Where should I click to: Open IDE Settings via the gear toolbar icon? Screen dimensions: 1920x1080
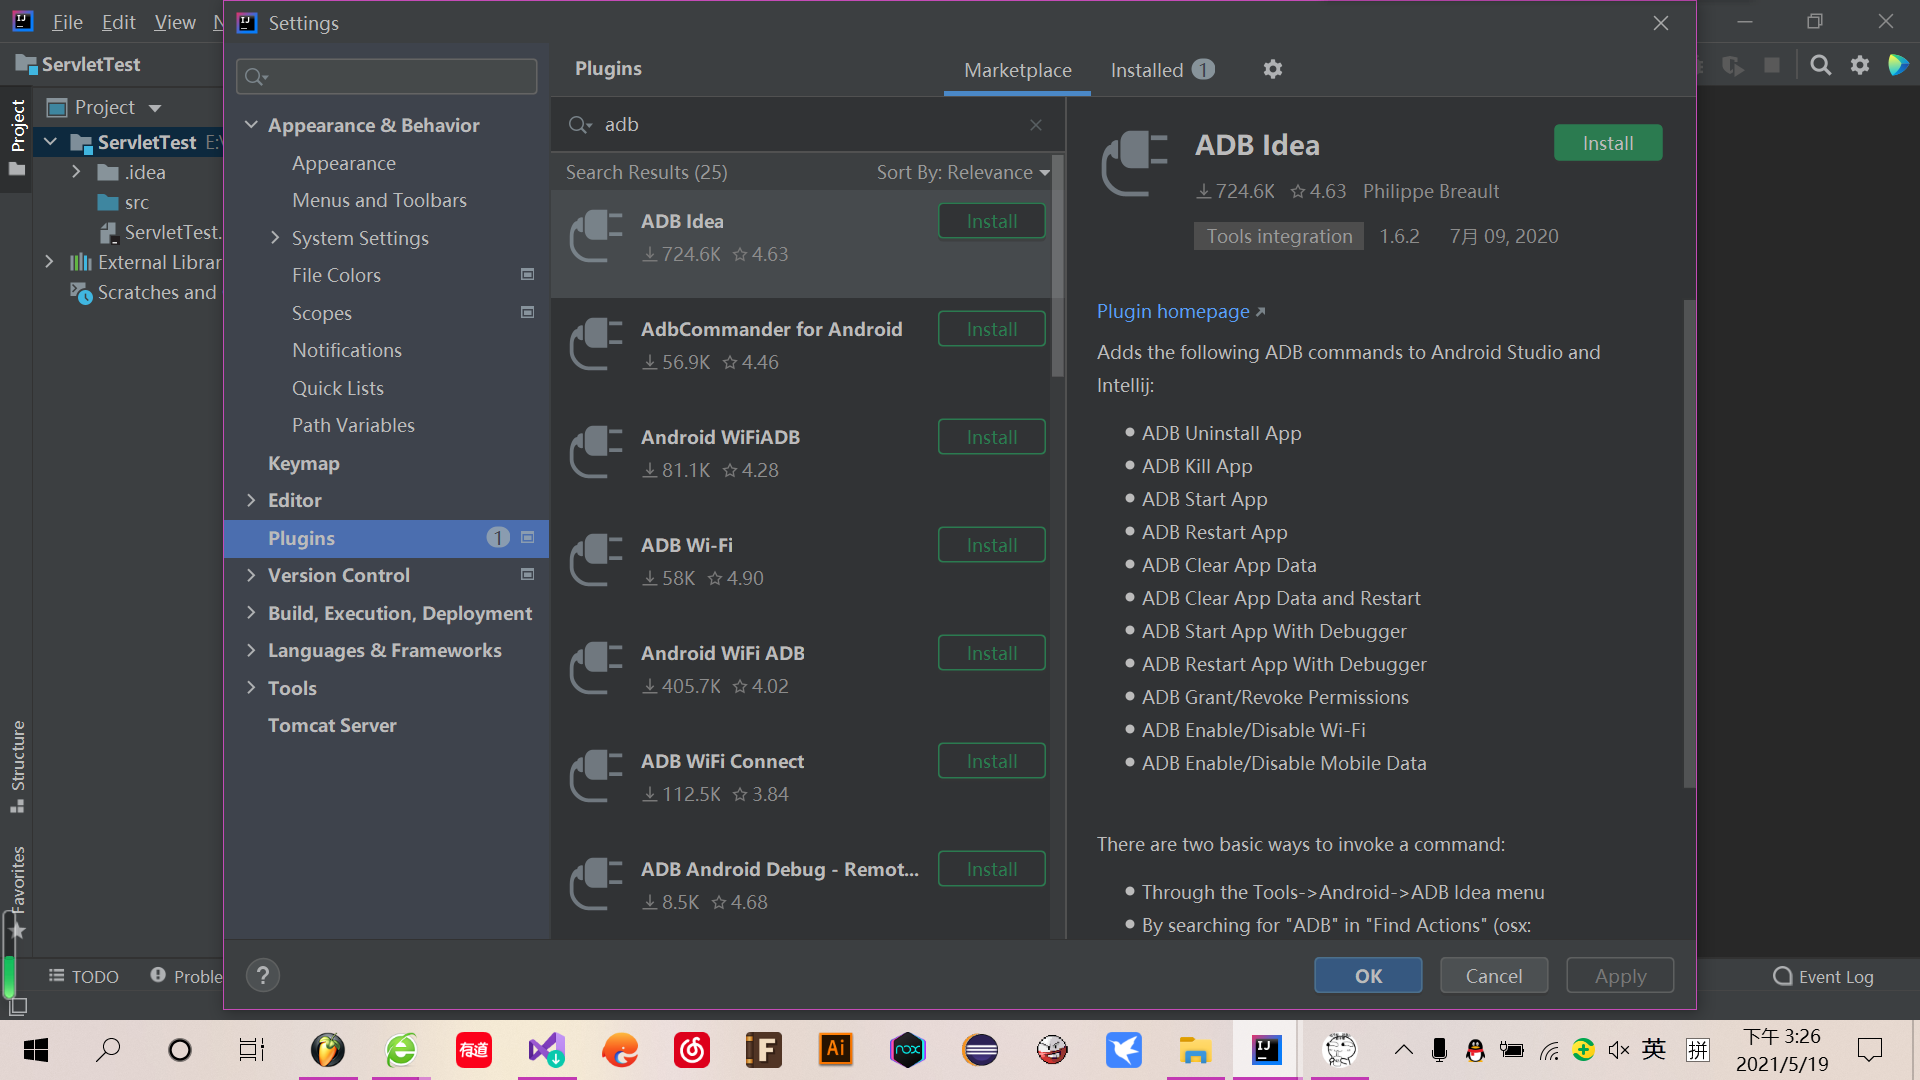coord(1860,64)
